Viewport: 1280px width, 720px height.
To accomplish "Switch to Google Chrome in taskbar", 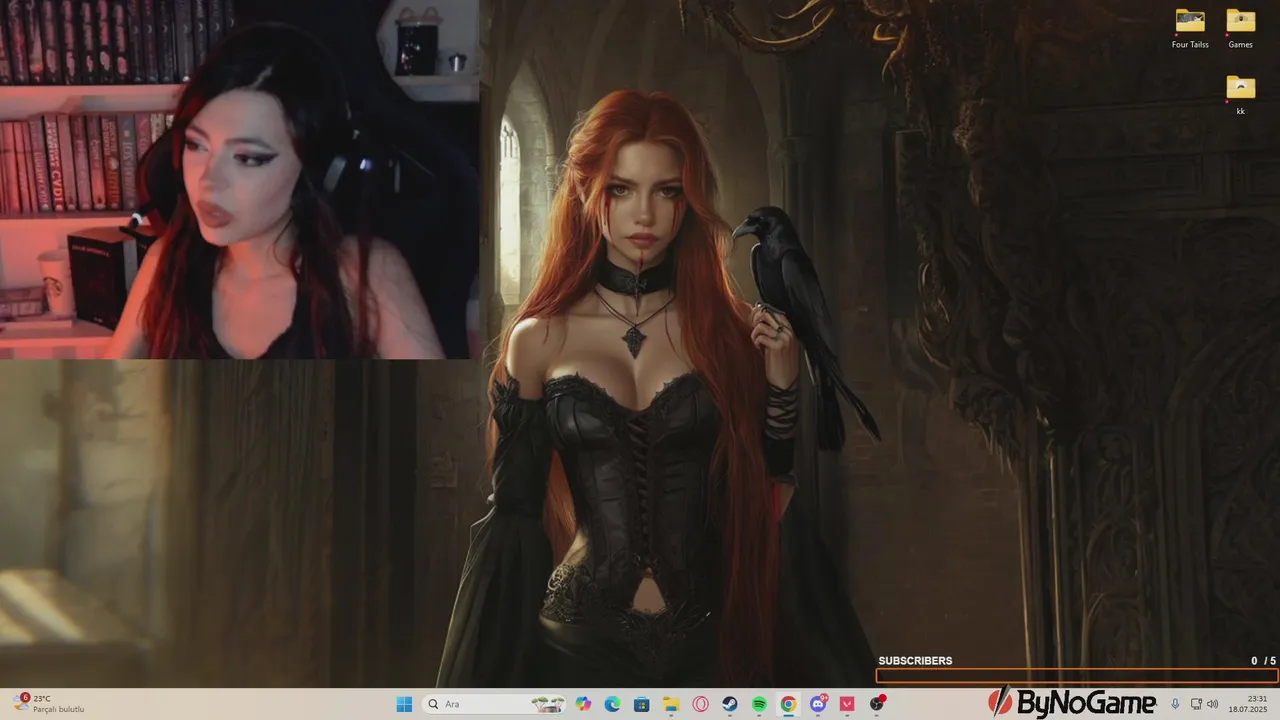I will coord(788,704).
